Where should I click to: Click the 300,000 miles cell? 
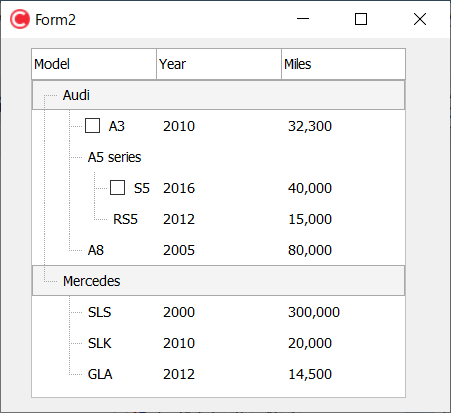[x=314, y=312]
